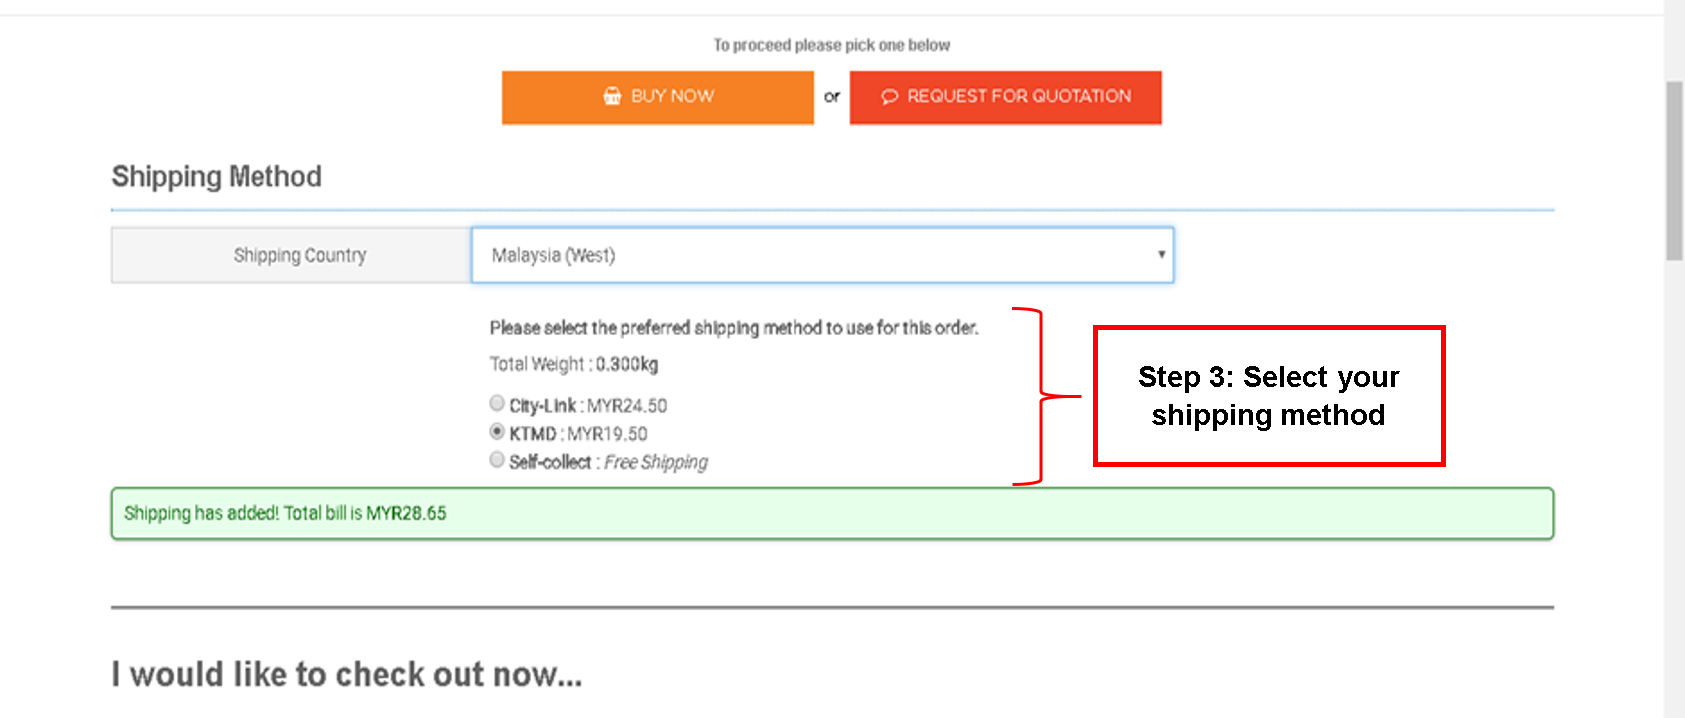The height and width of the screenshot is (718, 1685).
Task: Click the BUY NOW button
Action: coord(658,97)
